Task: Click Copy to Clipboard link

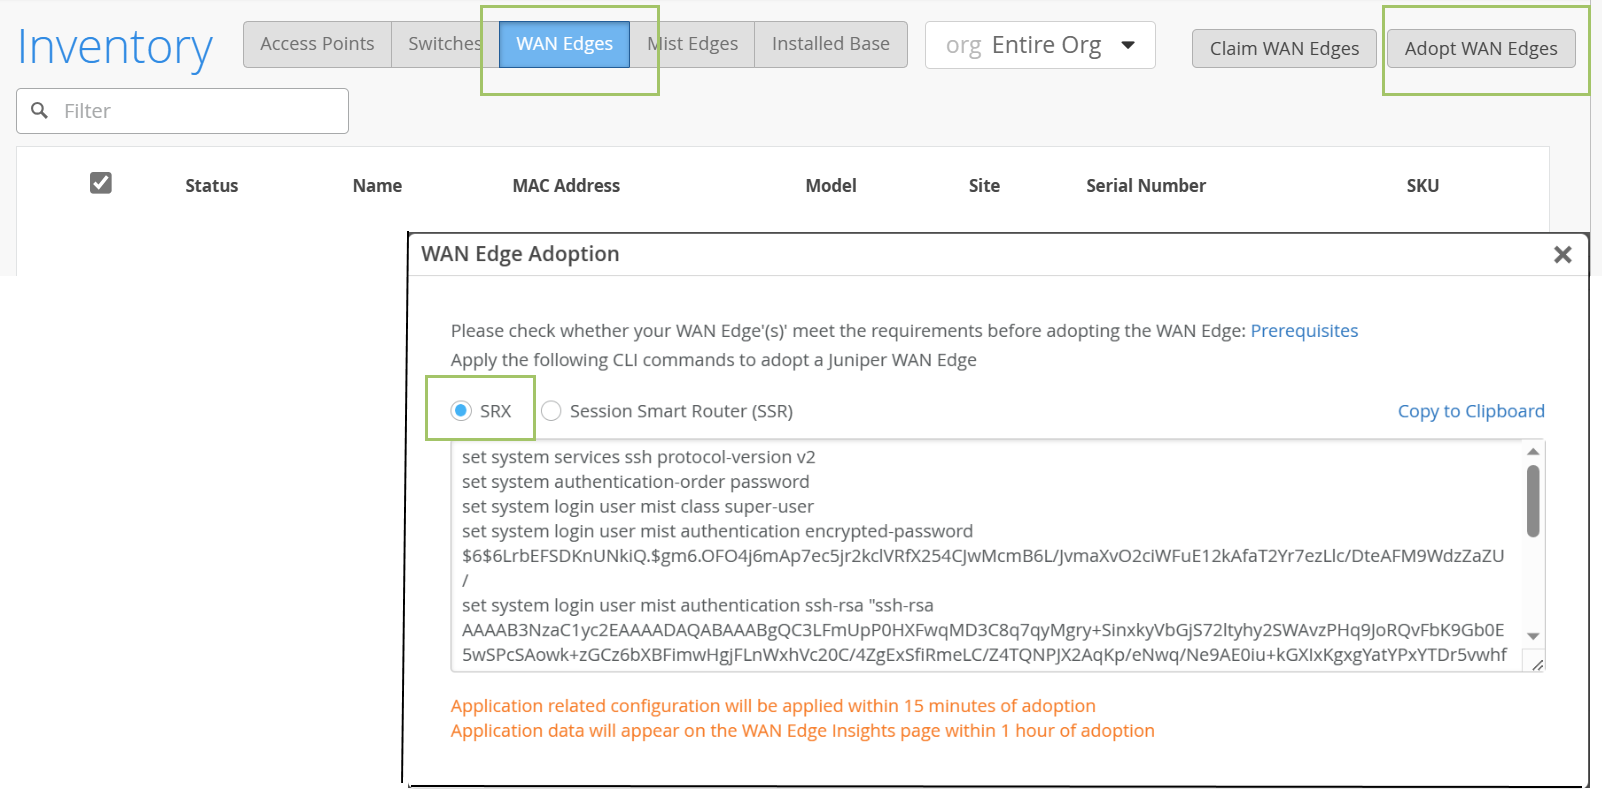Action: pos(1470,411)
